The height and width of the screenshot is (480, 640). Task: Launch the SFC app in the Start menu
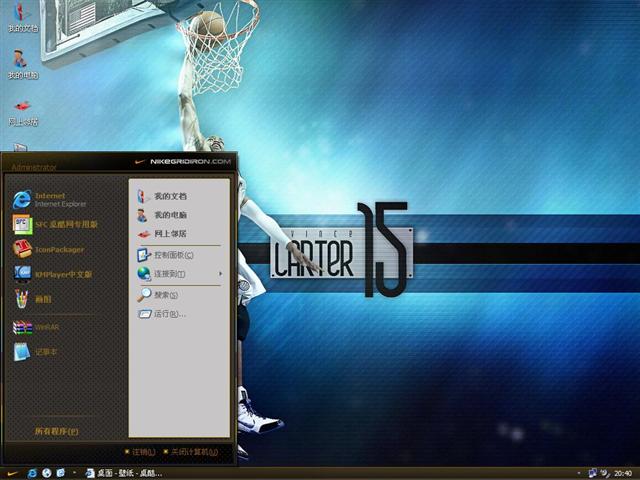55,224
